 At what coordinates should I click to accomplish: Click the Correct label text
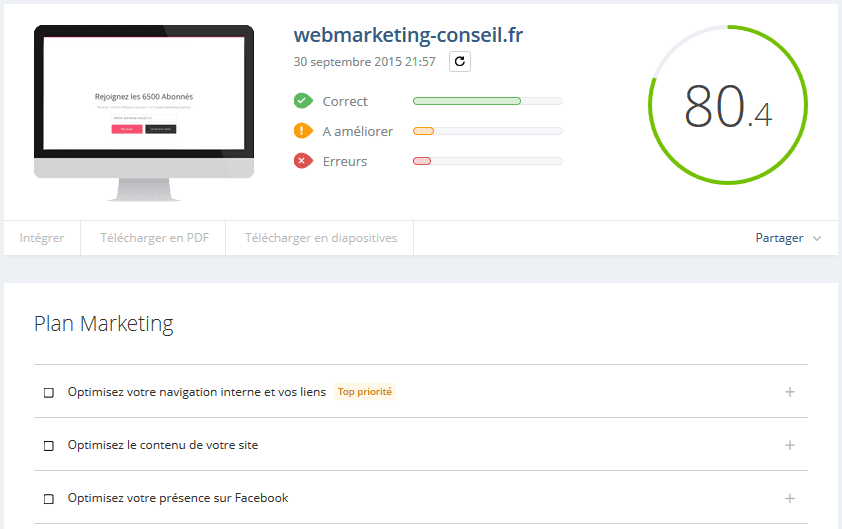click(345, 102)
